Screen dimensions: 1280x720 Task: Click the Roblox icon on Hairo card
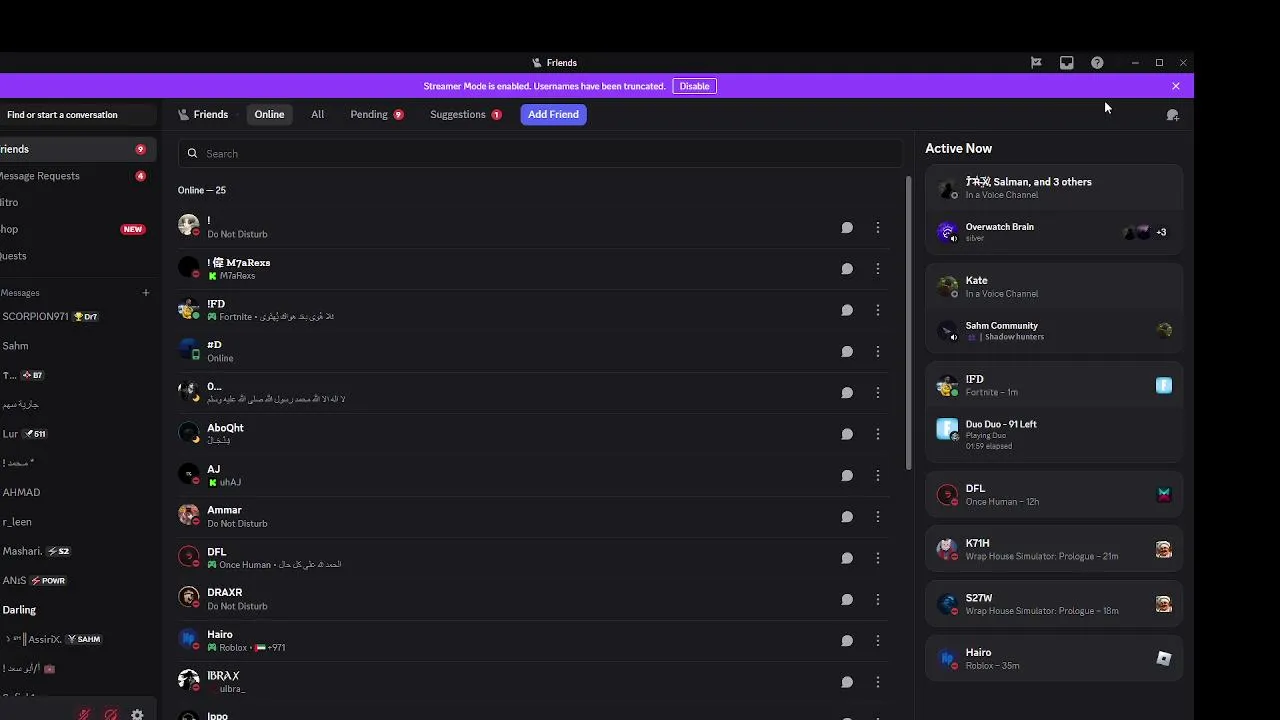pyautogui.click(x=1164, y=658)
